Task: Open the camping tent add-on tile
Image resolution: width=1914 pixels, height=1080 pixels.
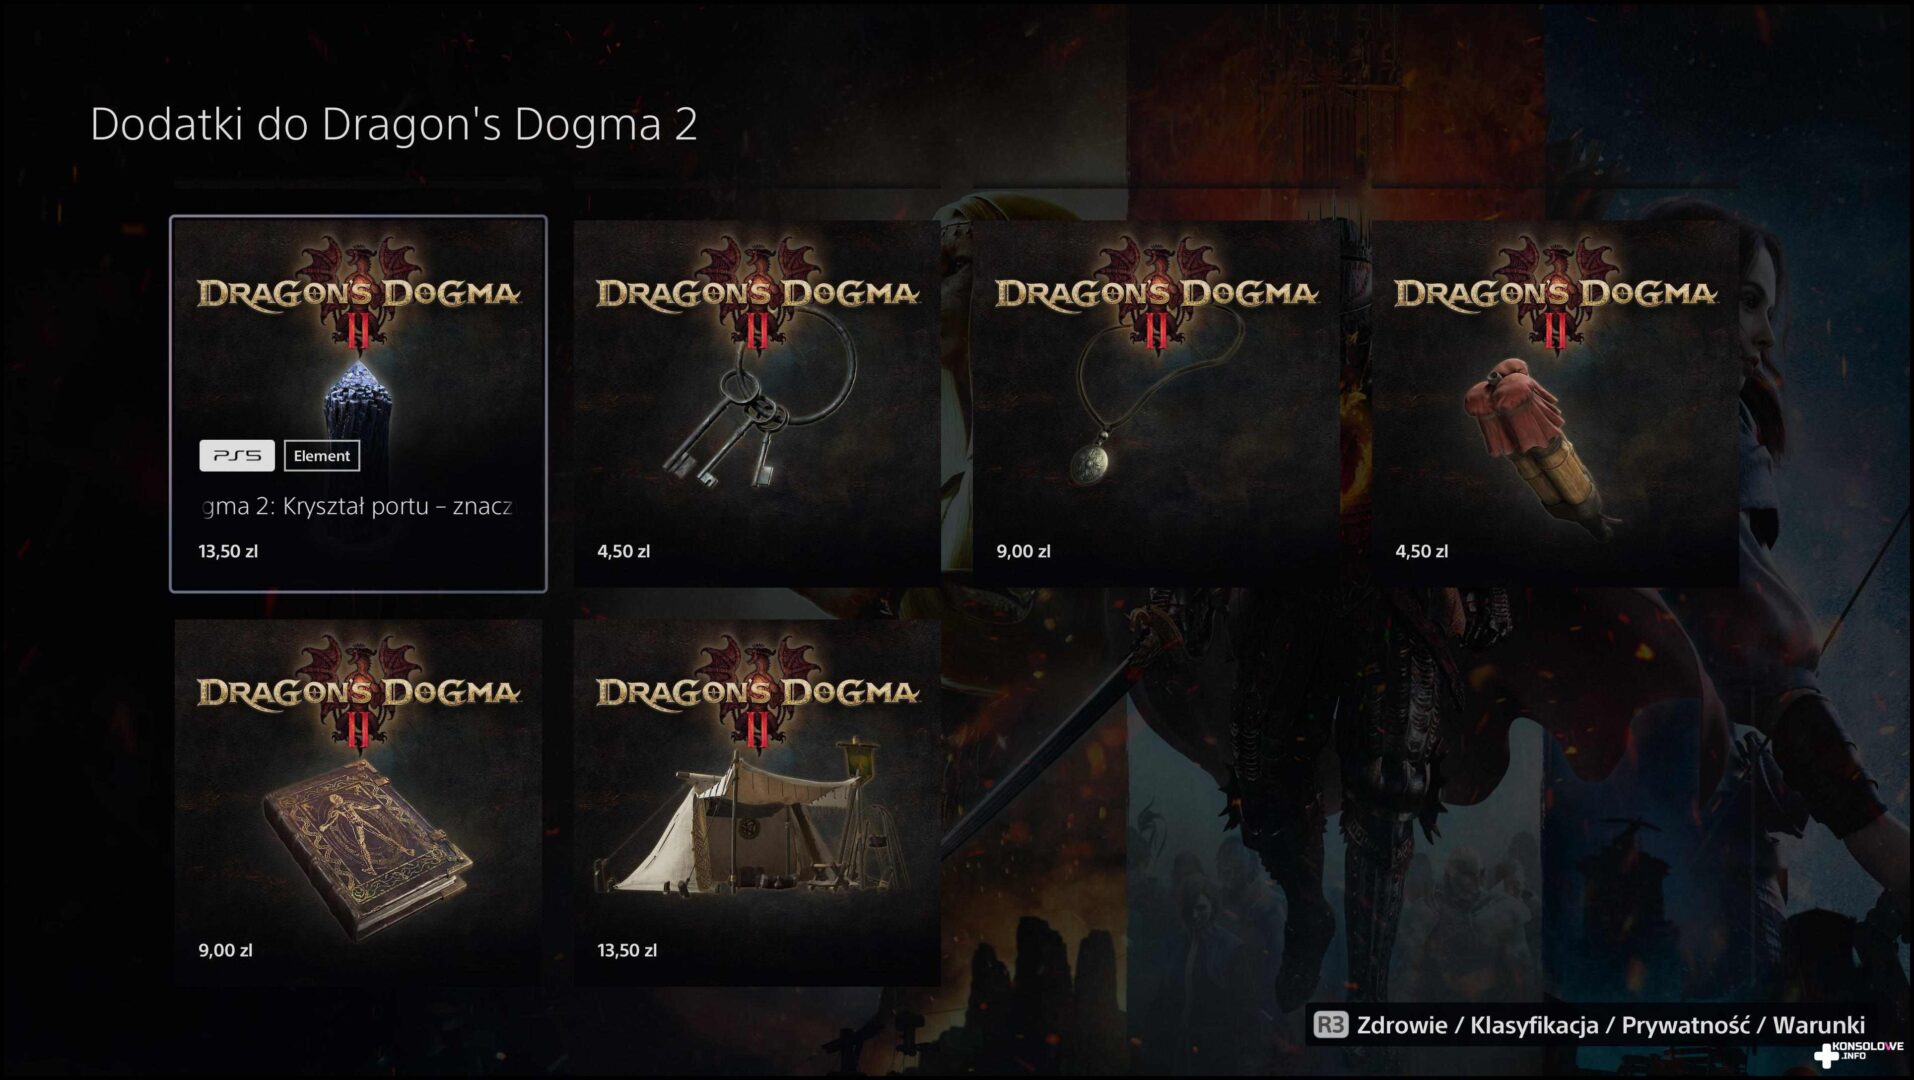Action: [757, 803]
